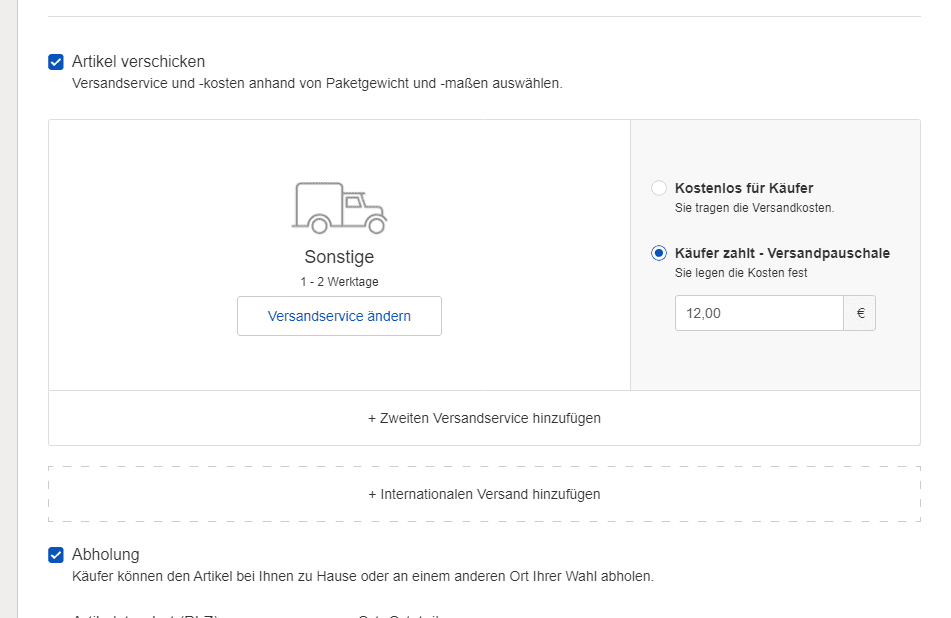This screenshot has width=951, height=618.
Task: Click the Abholung description about pickup
Action: [363, 576]
